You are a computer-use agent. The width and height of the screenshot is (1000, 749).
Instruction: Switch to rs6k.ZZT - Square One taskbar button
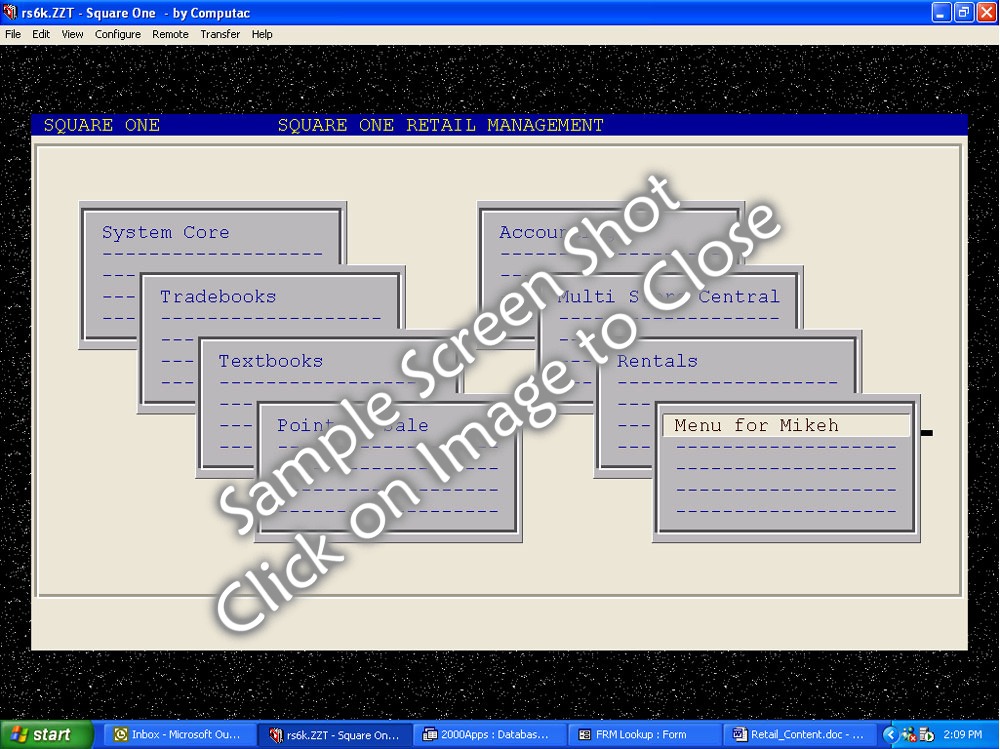(x=335, y=735)
